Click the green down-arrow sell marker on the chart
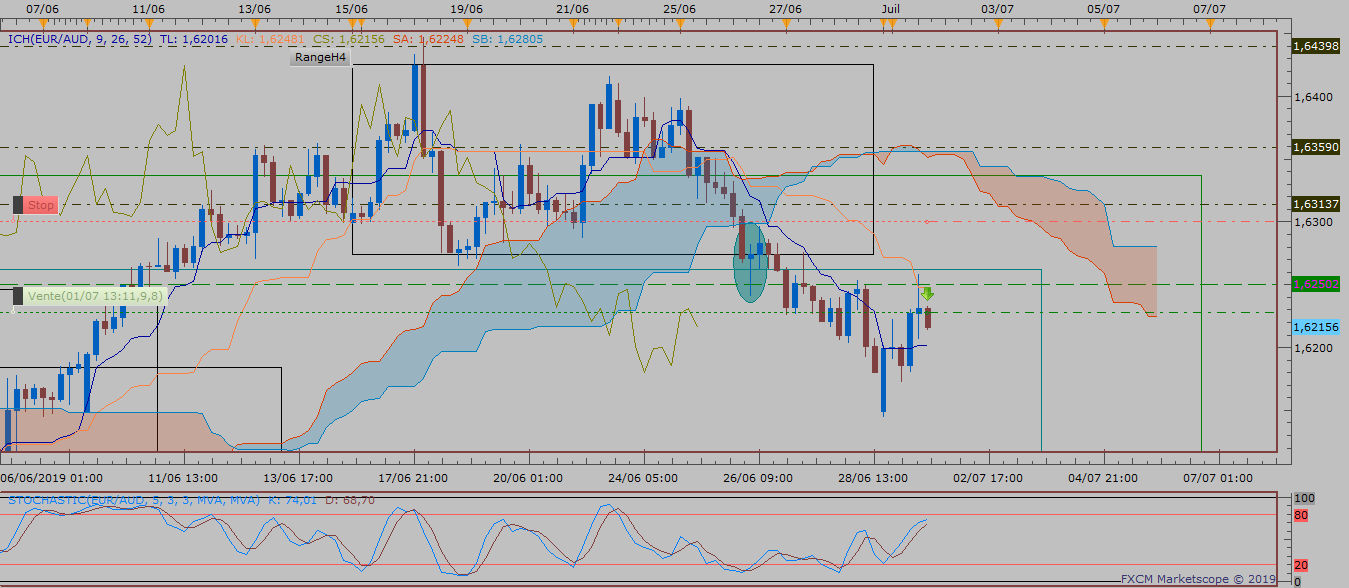Screen dimensions: 1349x588 tap(927, 294)
